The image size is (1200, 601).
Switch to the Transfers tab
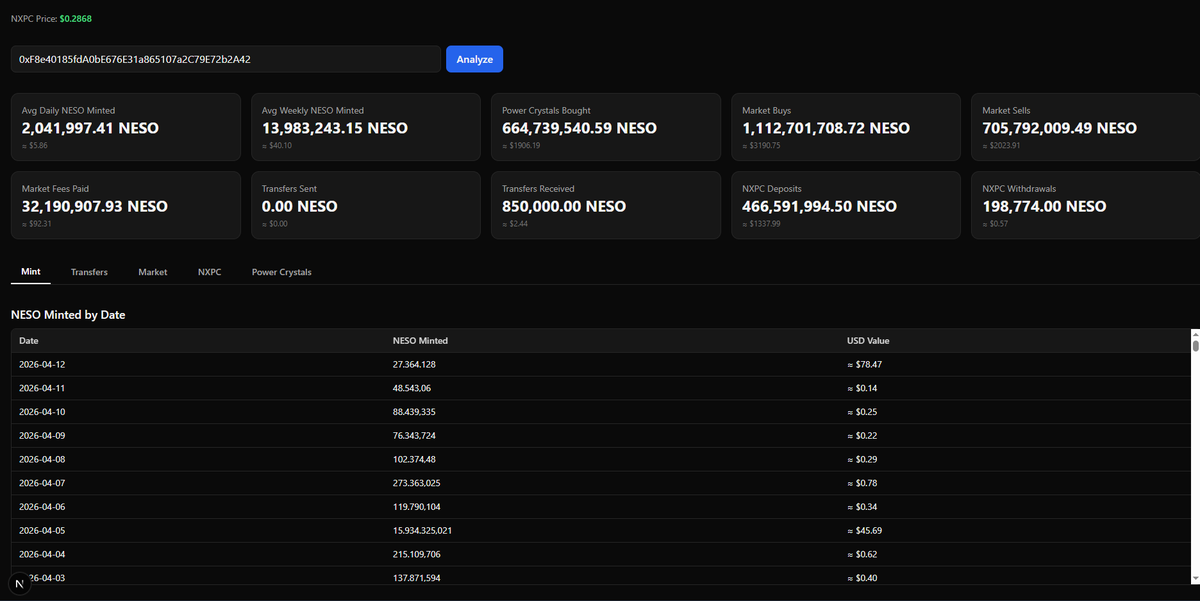(x=89, y=271)
